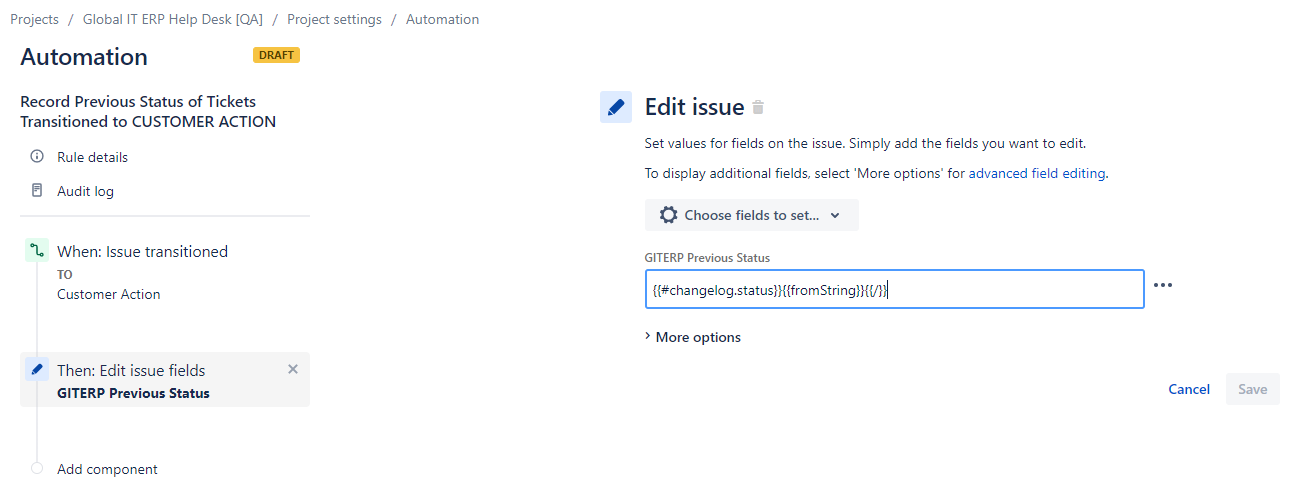Open the Audit log
1294x492 pixels.
tap(85, 191)
